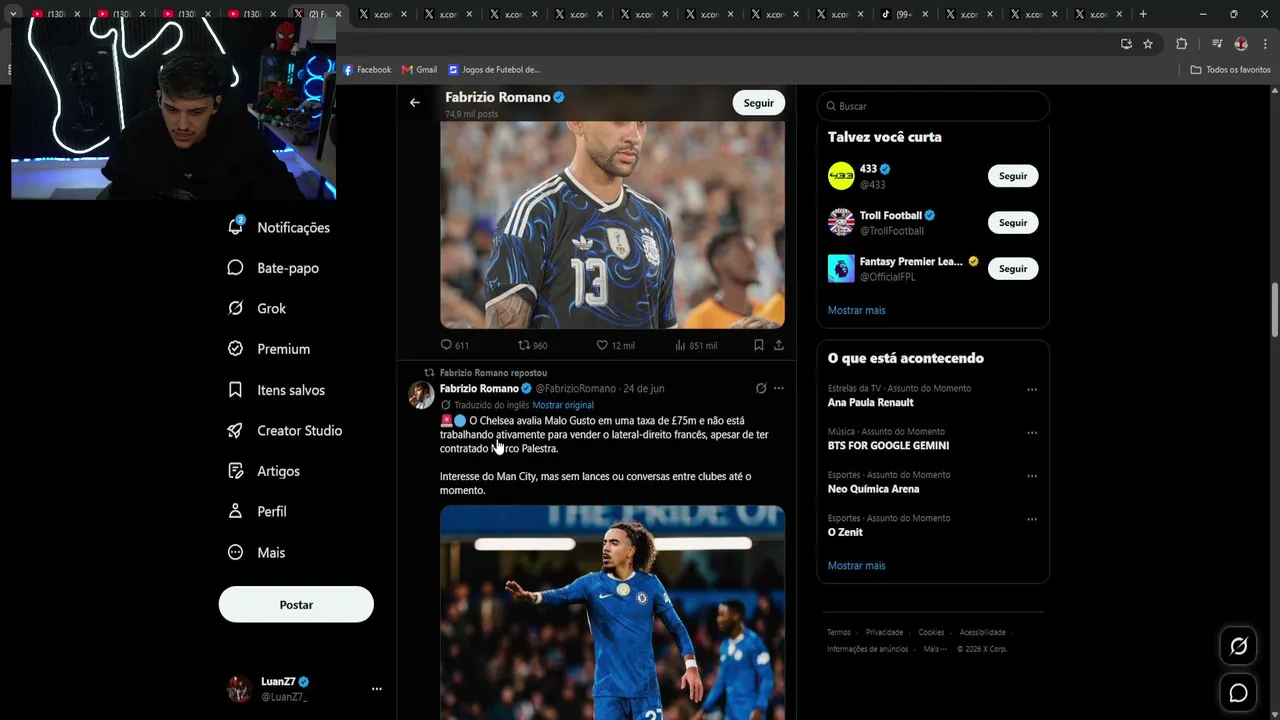Bookmark this page with Chrome's star icon
This screenshot has width=1280, height=720.
[x=1148, y=44]
